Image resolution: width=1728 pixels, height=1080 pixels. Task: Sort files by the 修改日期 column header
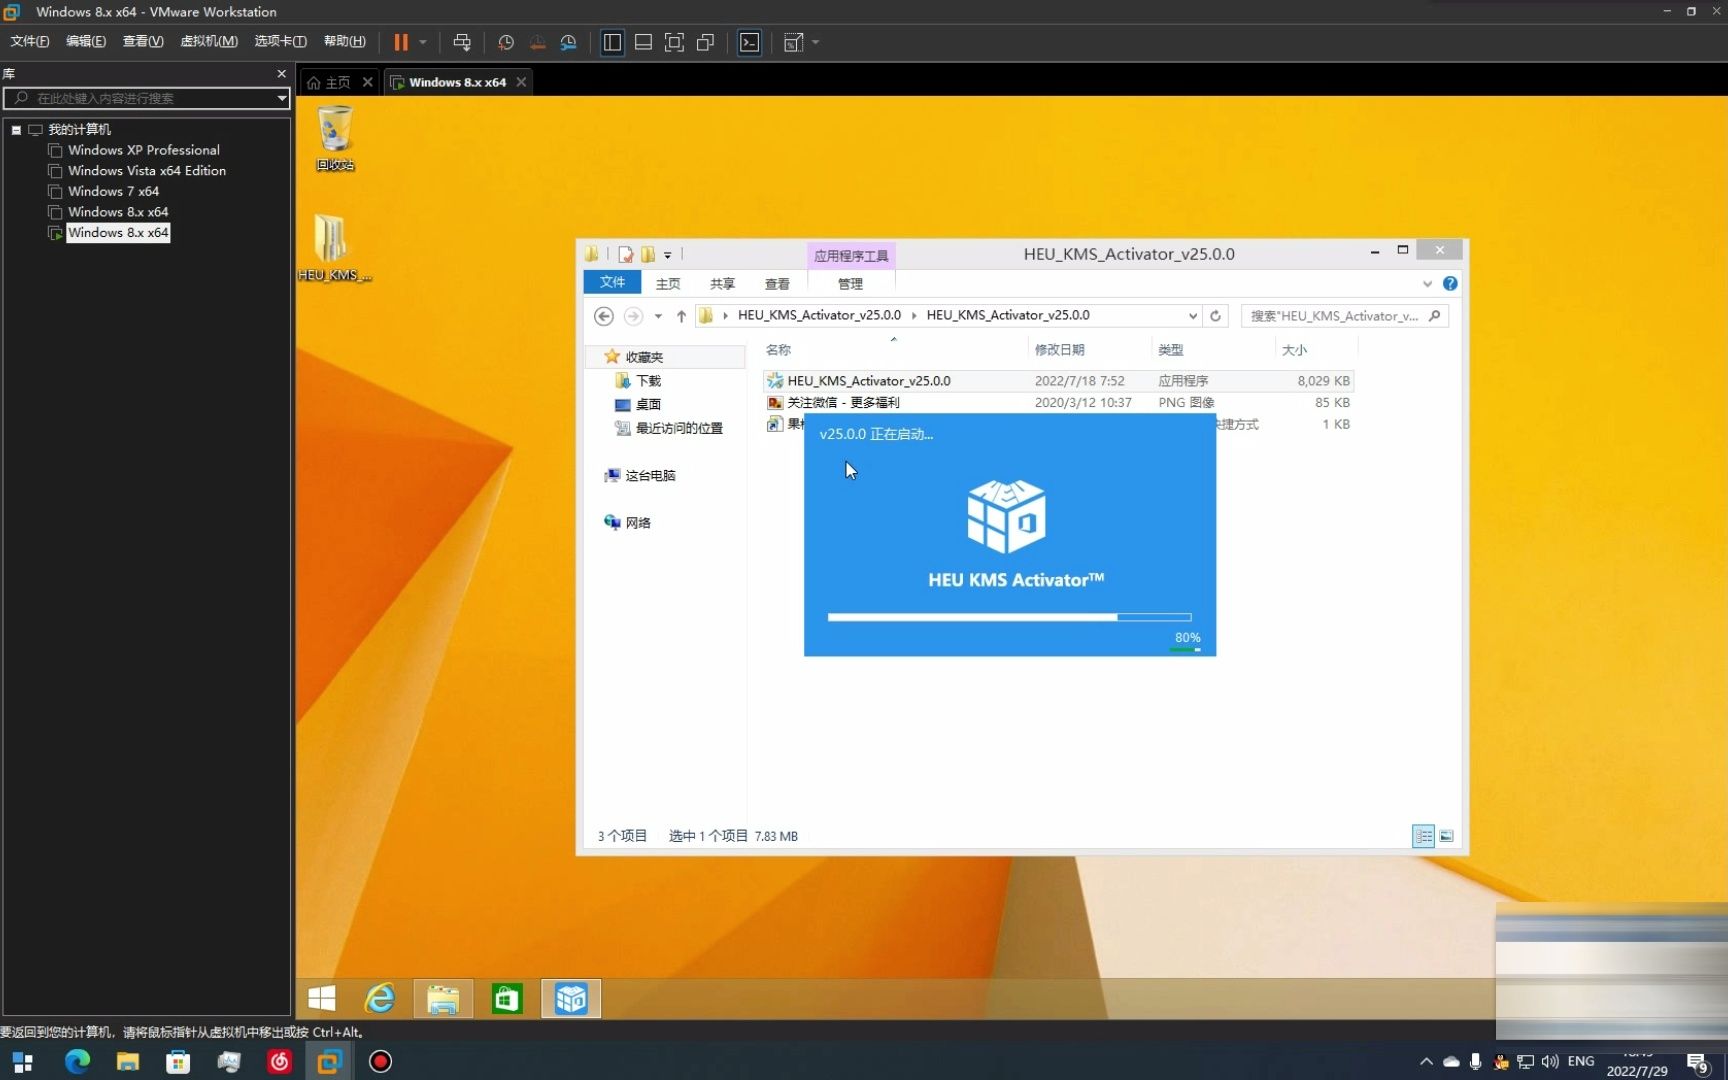click(1060, 350)
